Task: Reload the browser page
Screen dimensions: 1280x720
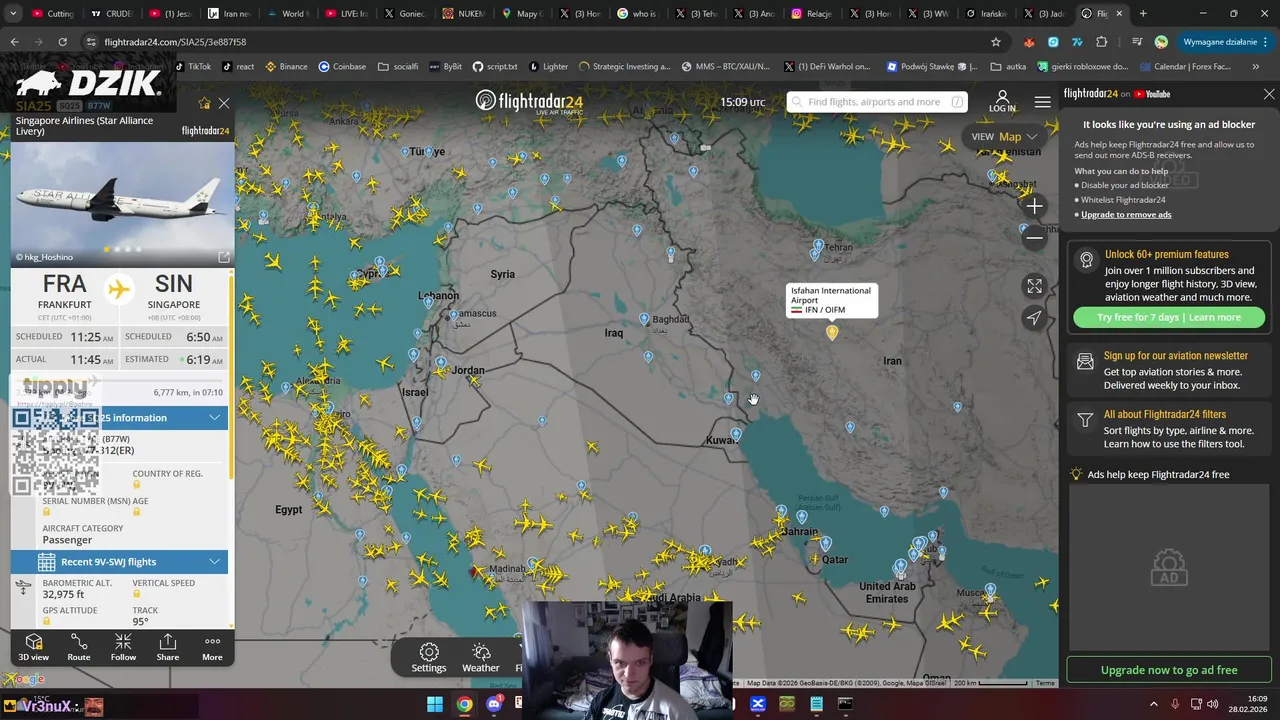Action: click(62, 42)
